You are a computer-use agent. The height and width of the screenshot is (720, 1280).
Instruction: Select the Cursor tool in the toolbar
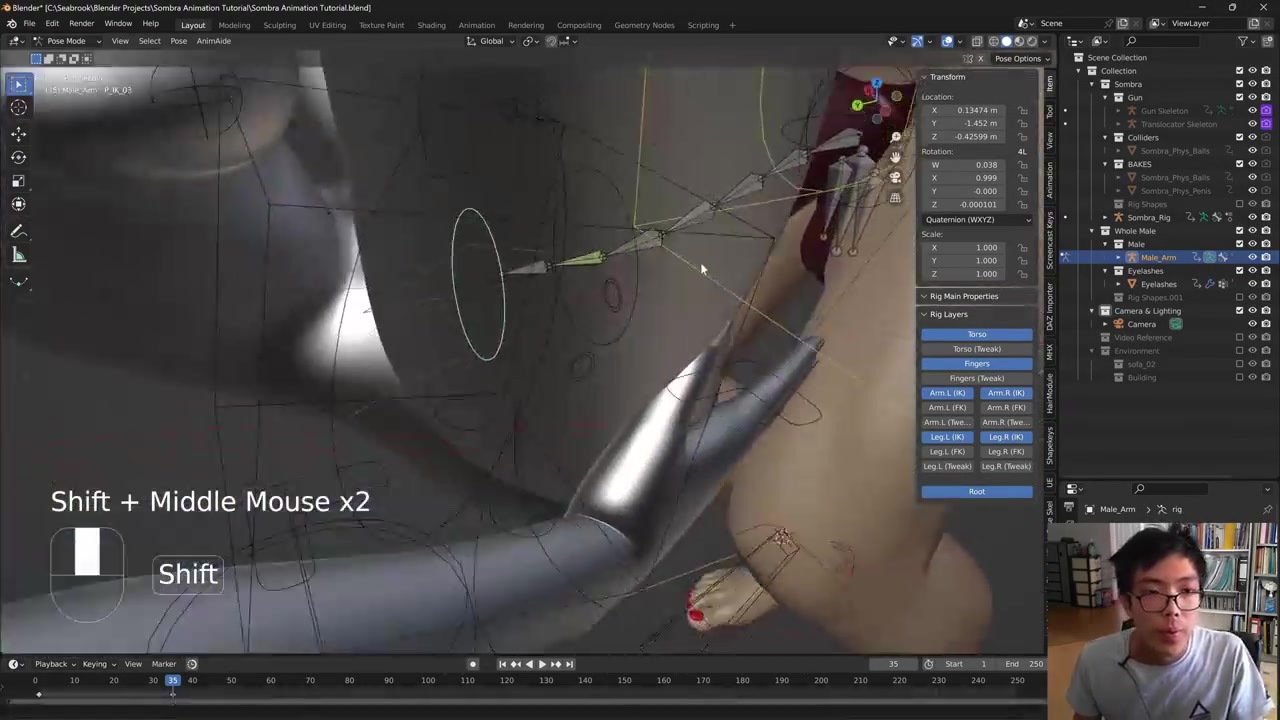pyautogui.click(x=18, y=108)
